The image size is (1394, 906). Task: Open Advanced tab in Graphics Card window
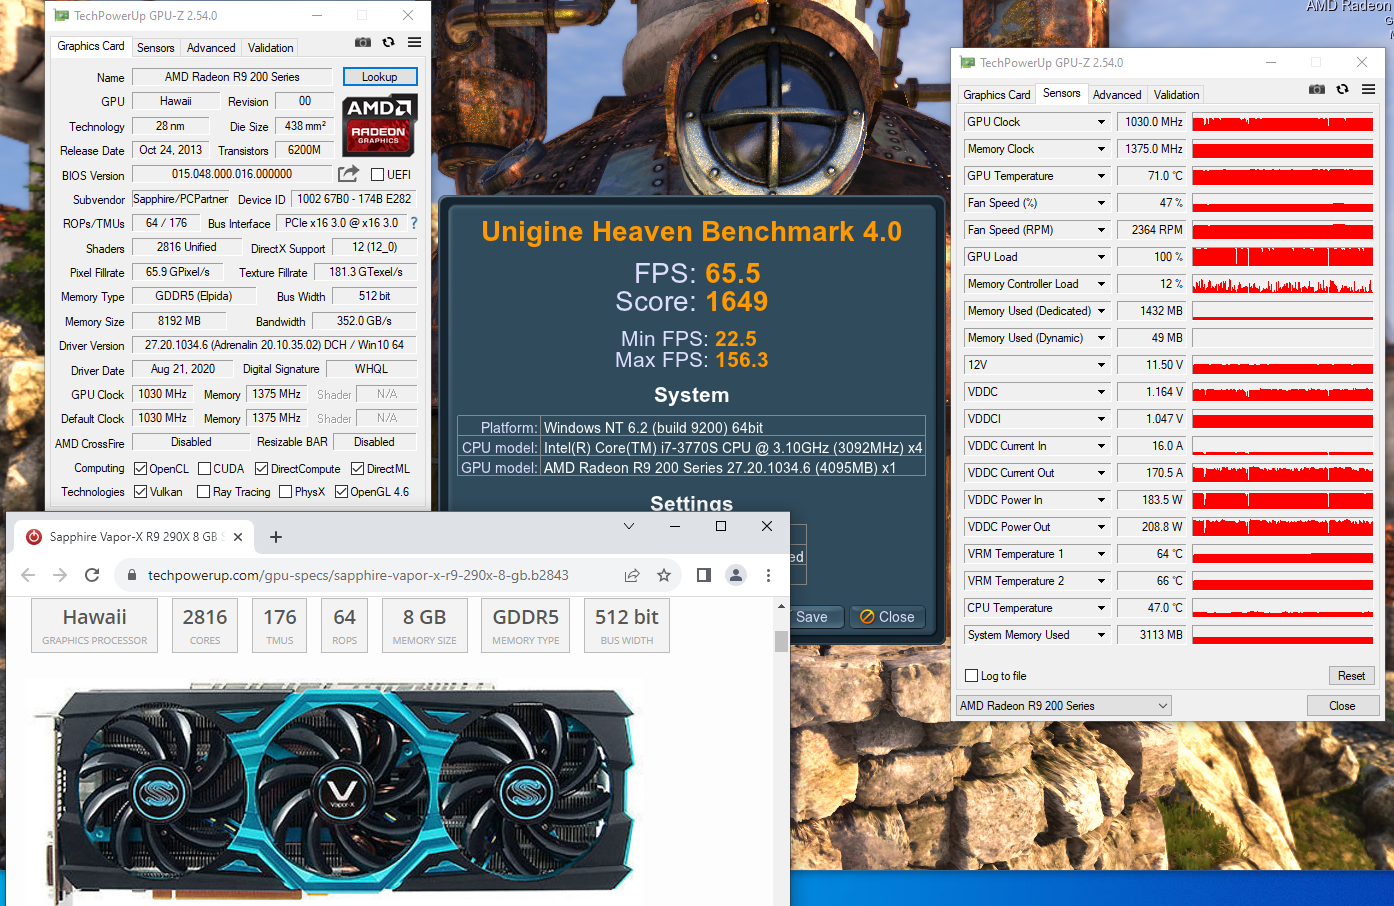click(211, 48)
